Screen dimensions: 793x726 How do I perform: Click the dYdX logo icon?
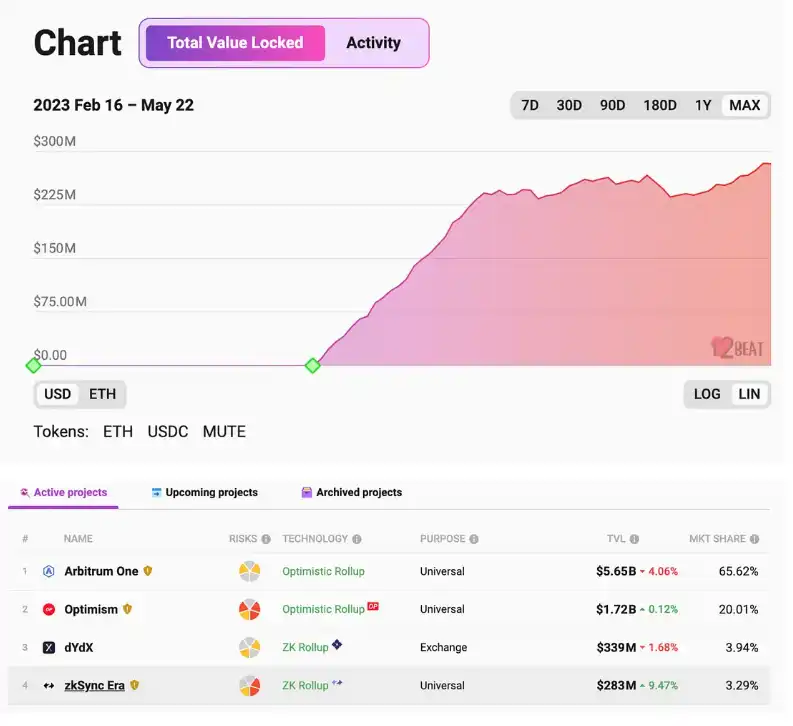(49, 648)
